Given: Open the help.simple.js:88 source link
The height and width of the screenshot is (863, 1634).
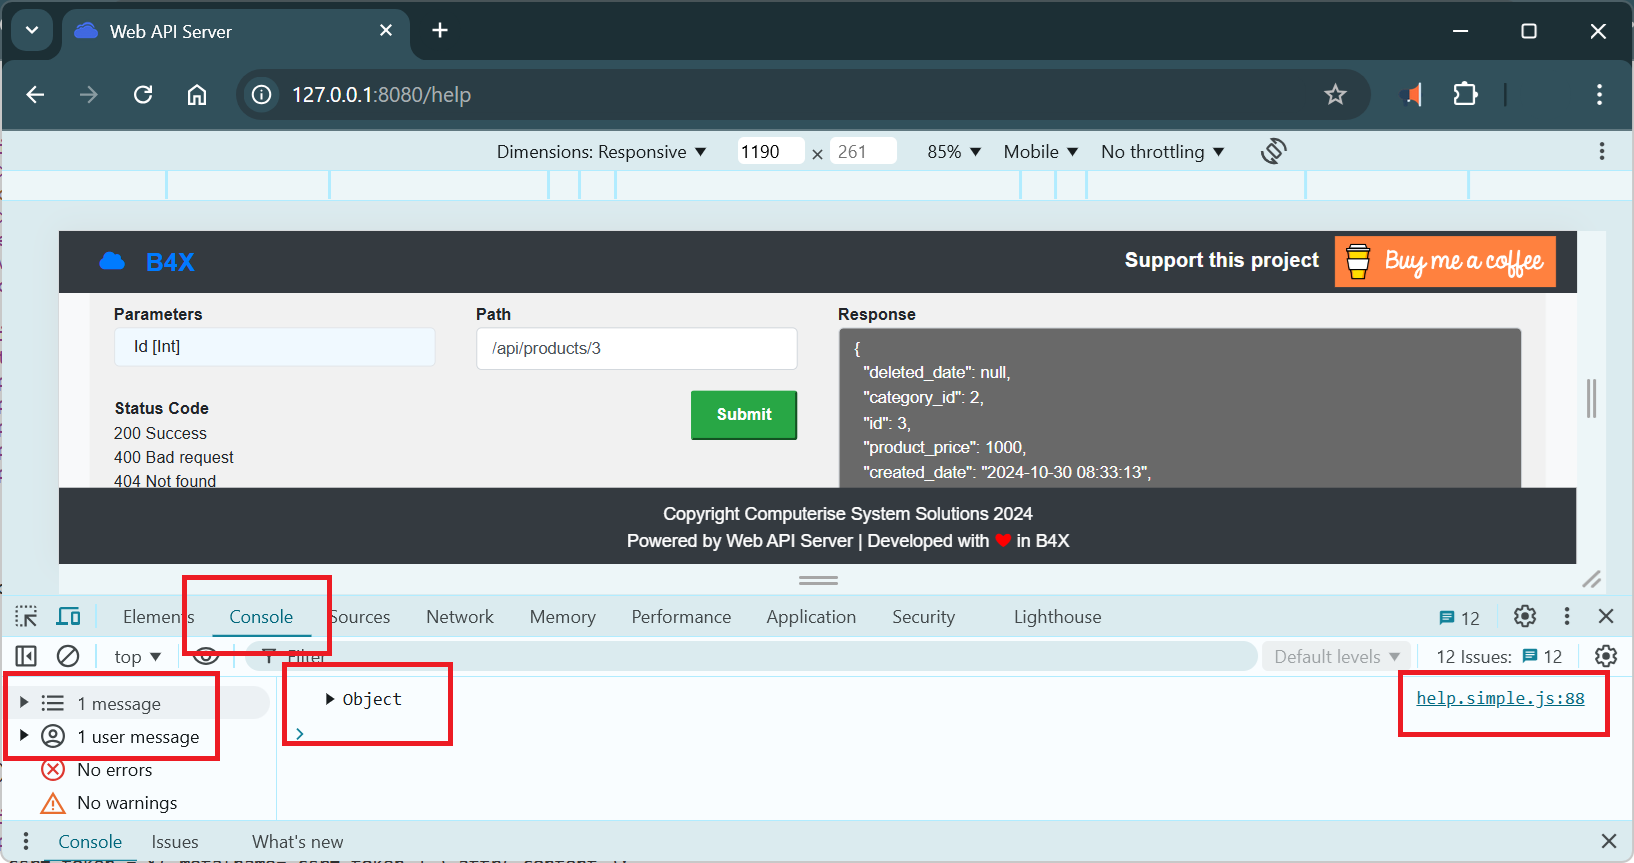Looking at the screenshot, I should coord(1500,698).
